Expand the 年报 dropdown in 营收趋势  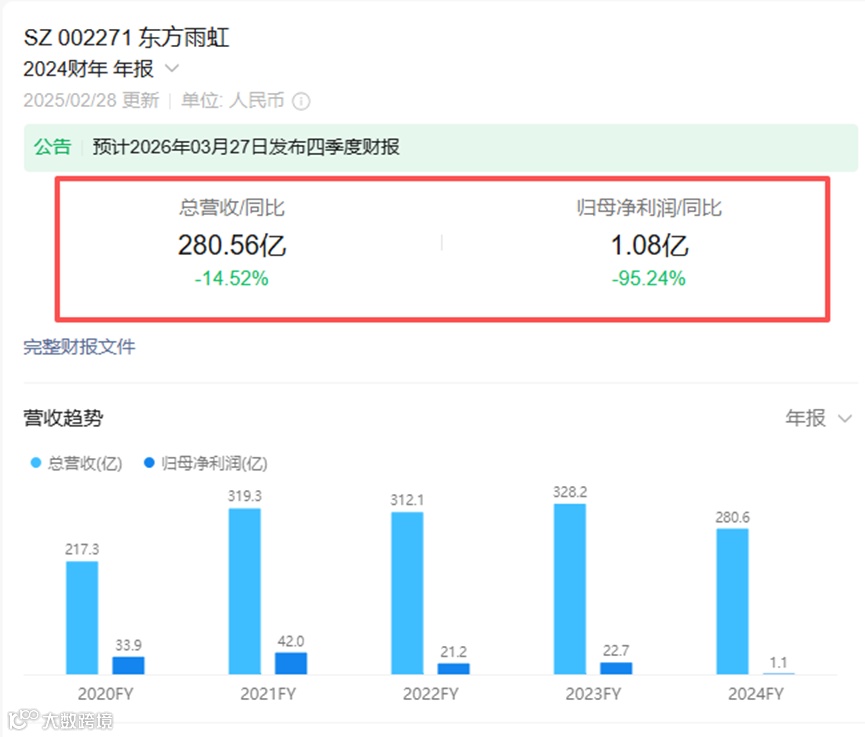point(819,418)
